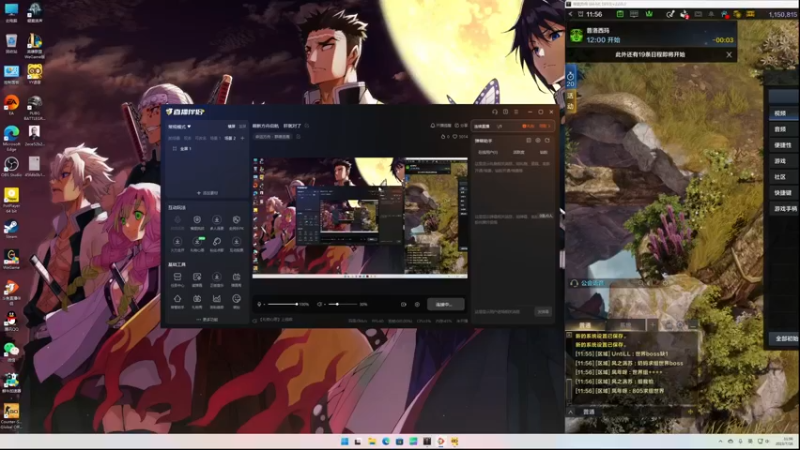Click the 12:00 开始 event alarm notification
Screen dimensions: 800x450
(652, 35)
